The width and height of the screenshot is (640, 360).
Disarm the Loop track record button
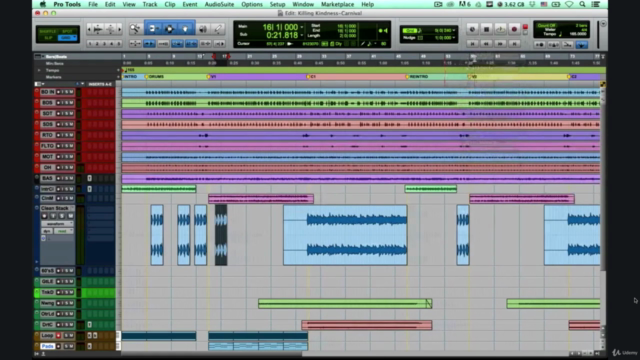pyautogui.click(x=58, y=336)
